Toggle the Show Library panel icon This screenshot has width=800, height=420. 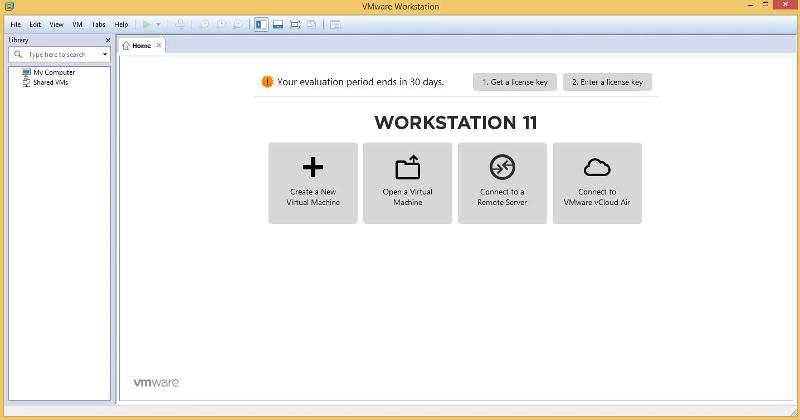[x=261, y=24]
